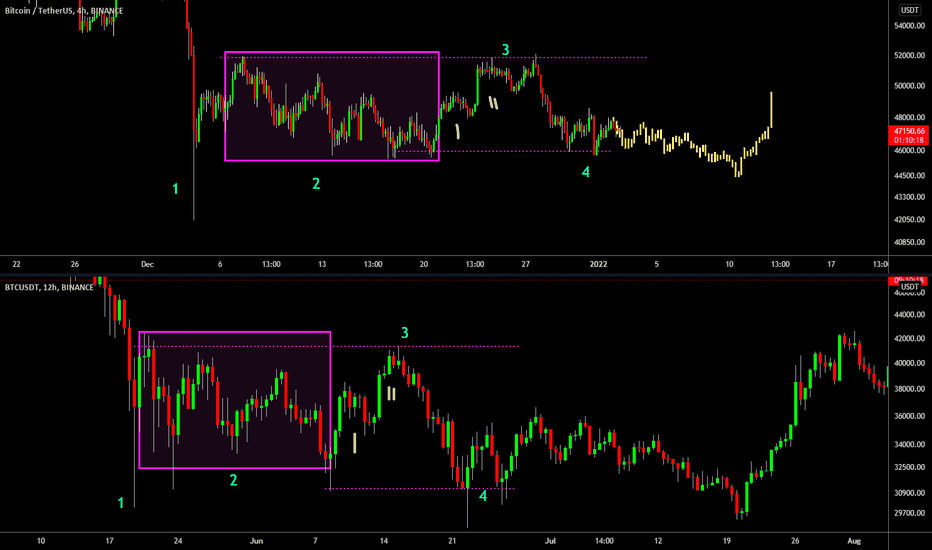Click the 38000.00 price label on the bottom chart
The height and width of the screenshot is (550, 932).
909,389
